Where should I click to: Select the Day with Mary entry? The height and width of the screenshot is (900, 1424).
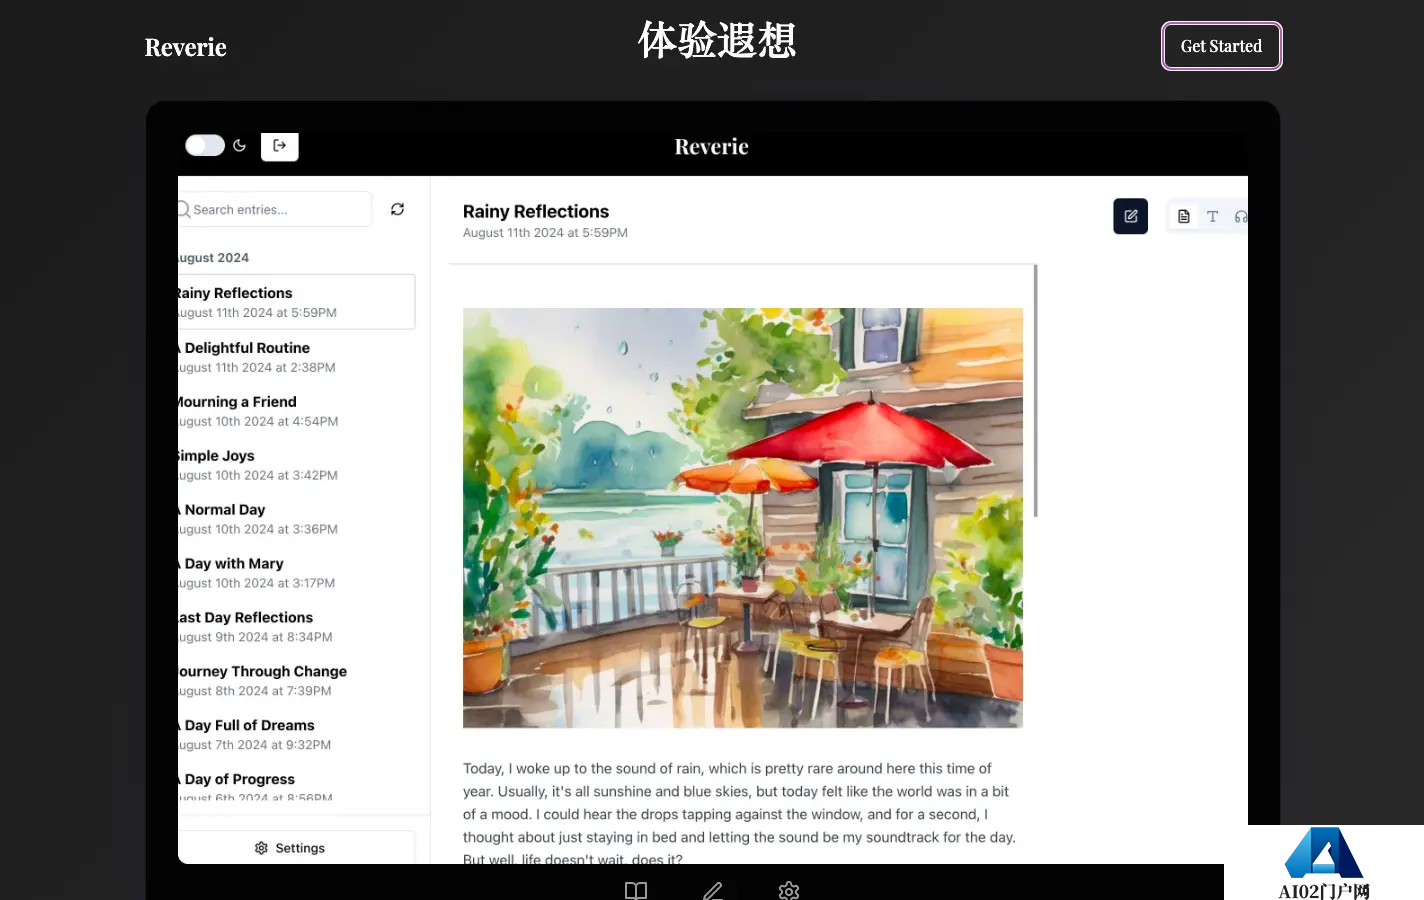pos(296,573)
